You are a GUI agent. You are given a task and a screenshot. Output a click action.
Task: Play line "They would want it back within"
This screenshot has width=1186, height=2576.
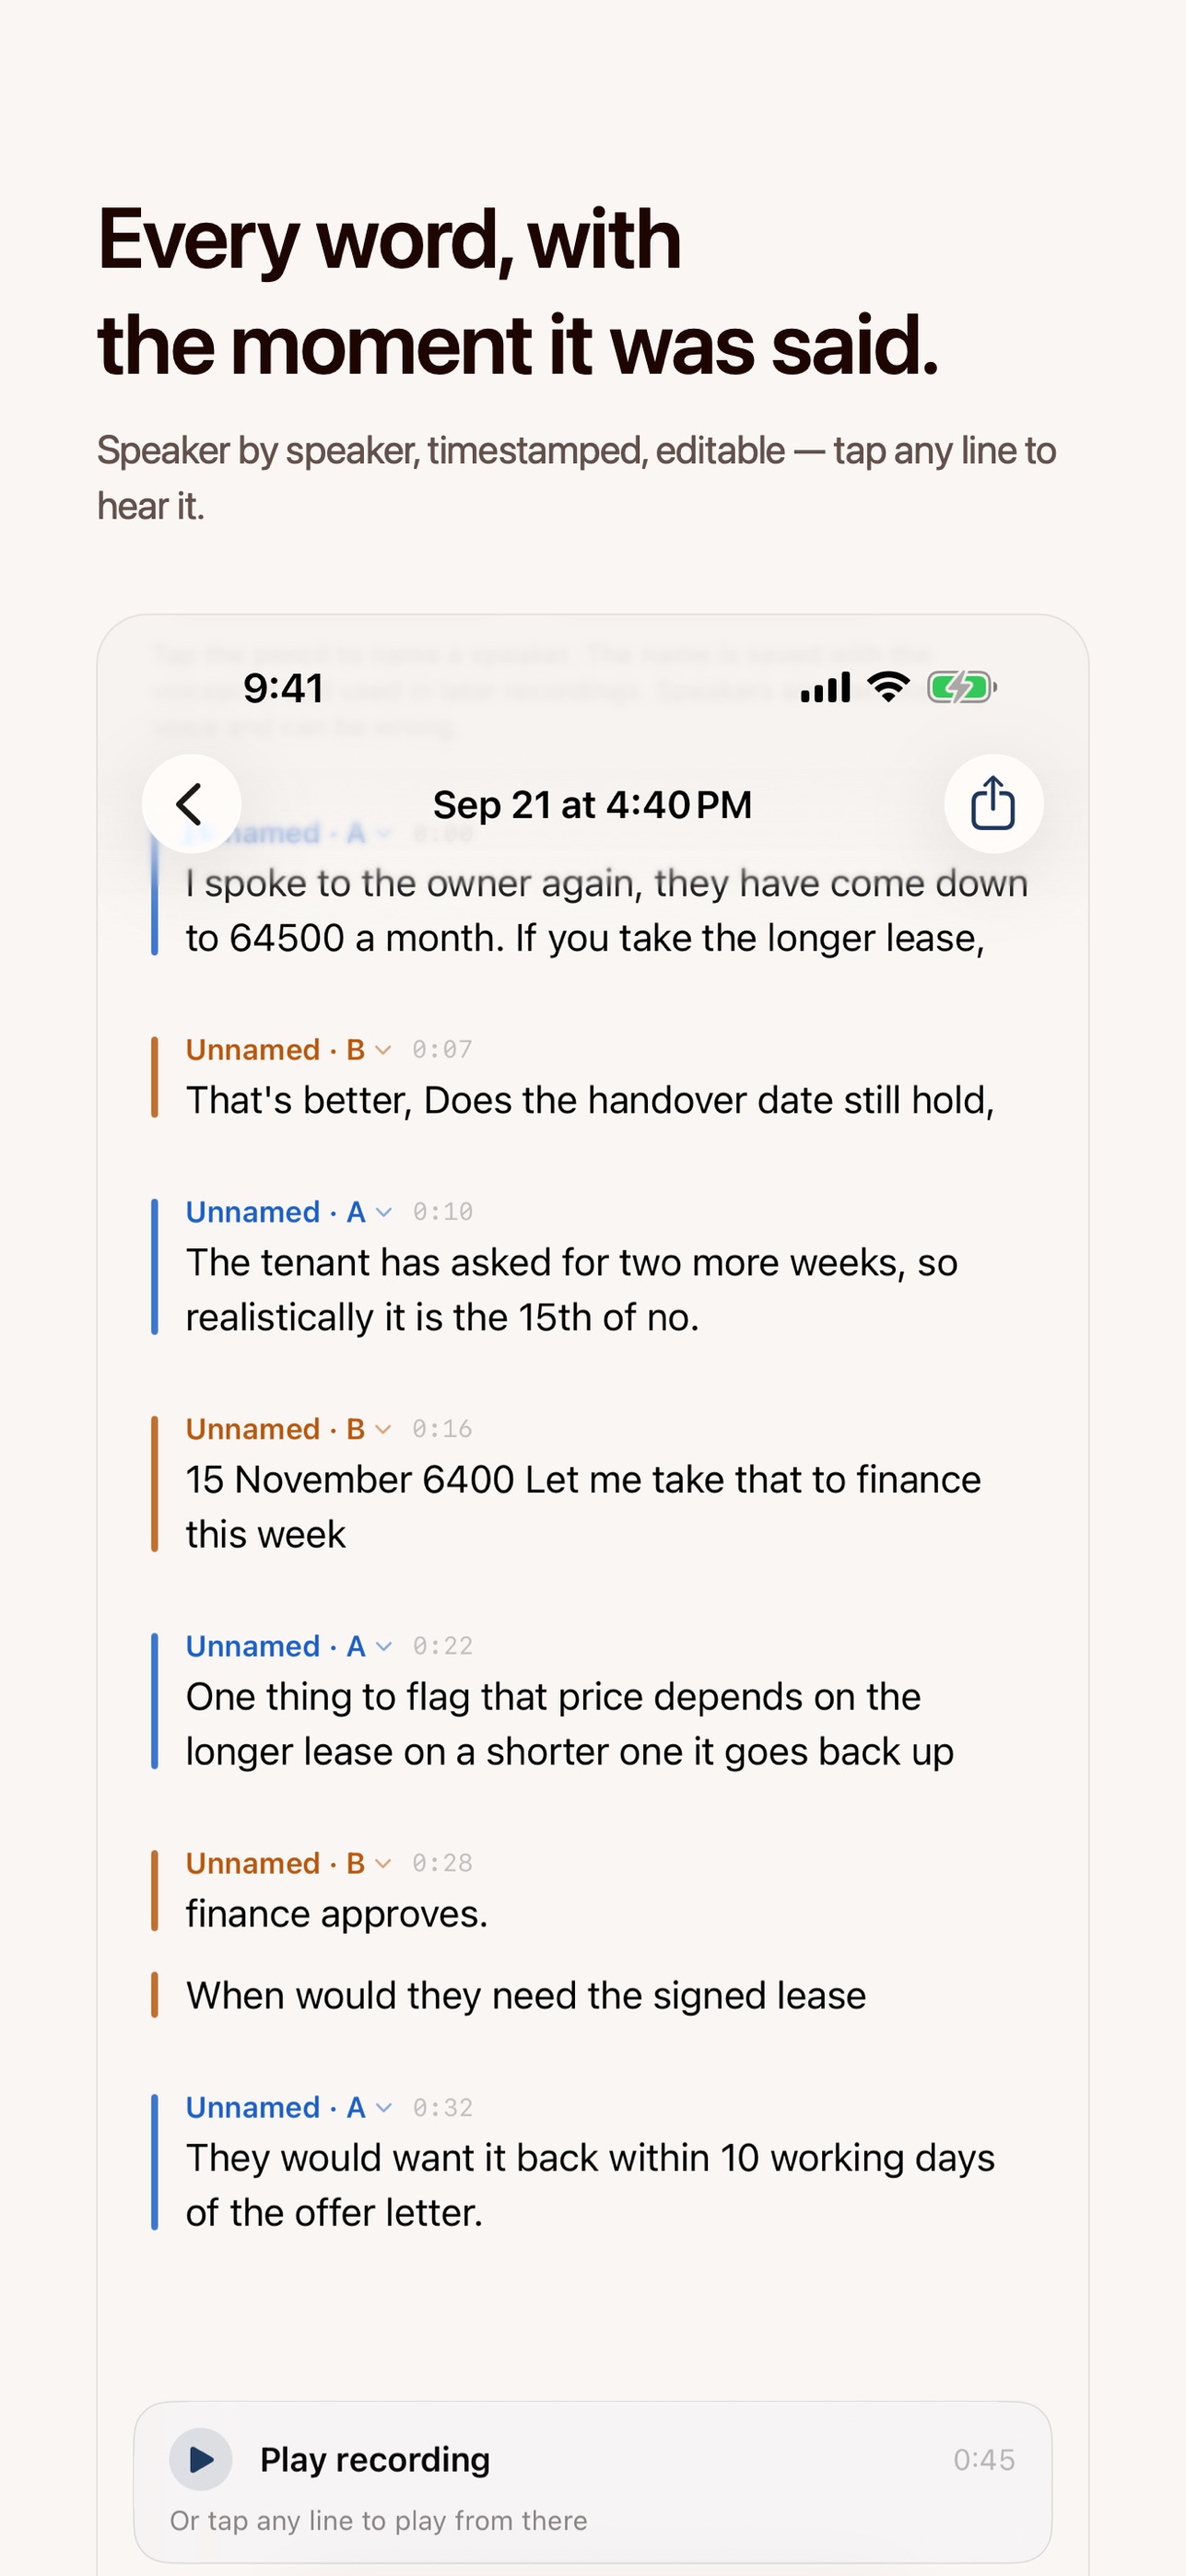(590, 2184)
